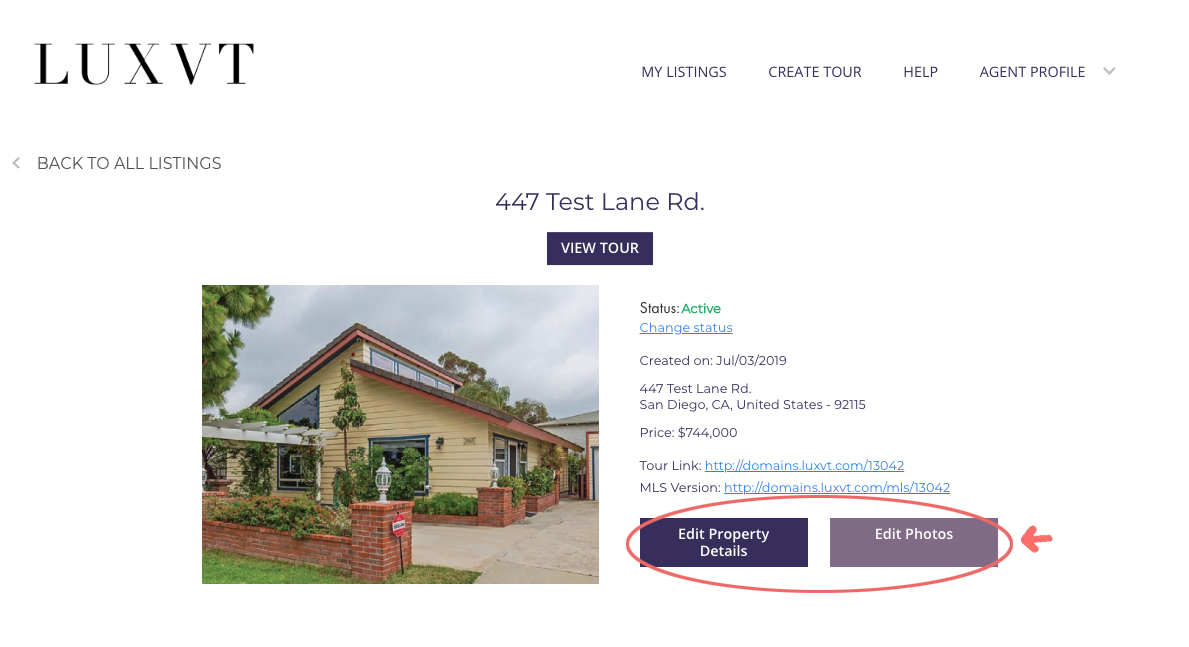Click the green Active status text
The width and height of the screenshot is (1189, 647).
click(x=701, y=309)
